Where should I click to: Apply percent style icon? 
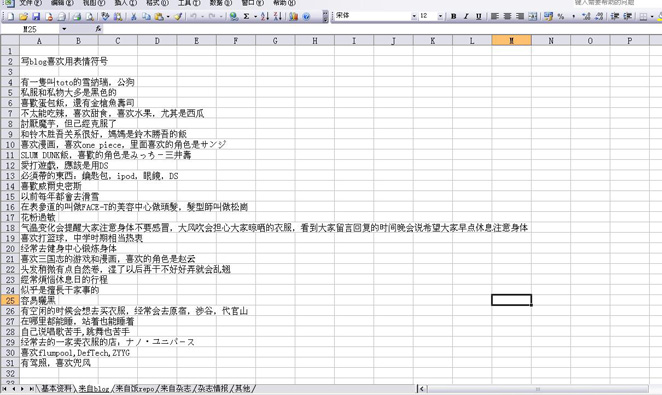[561, 16]
